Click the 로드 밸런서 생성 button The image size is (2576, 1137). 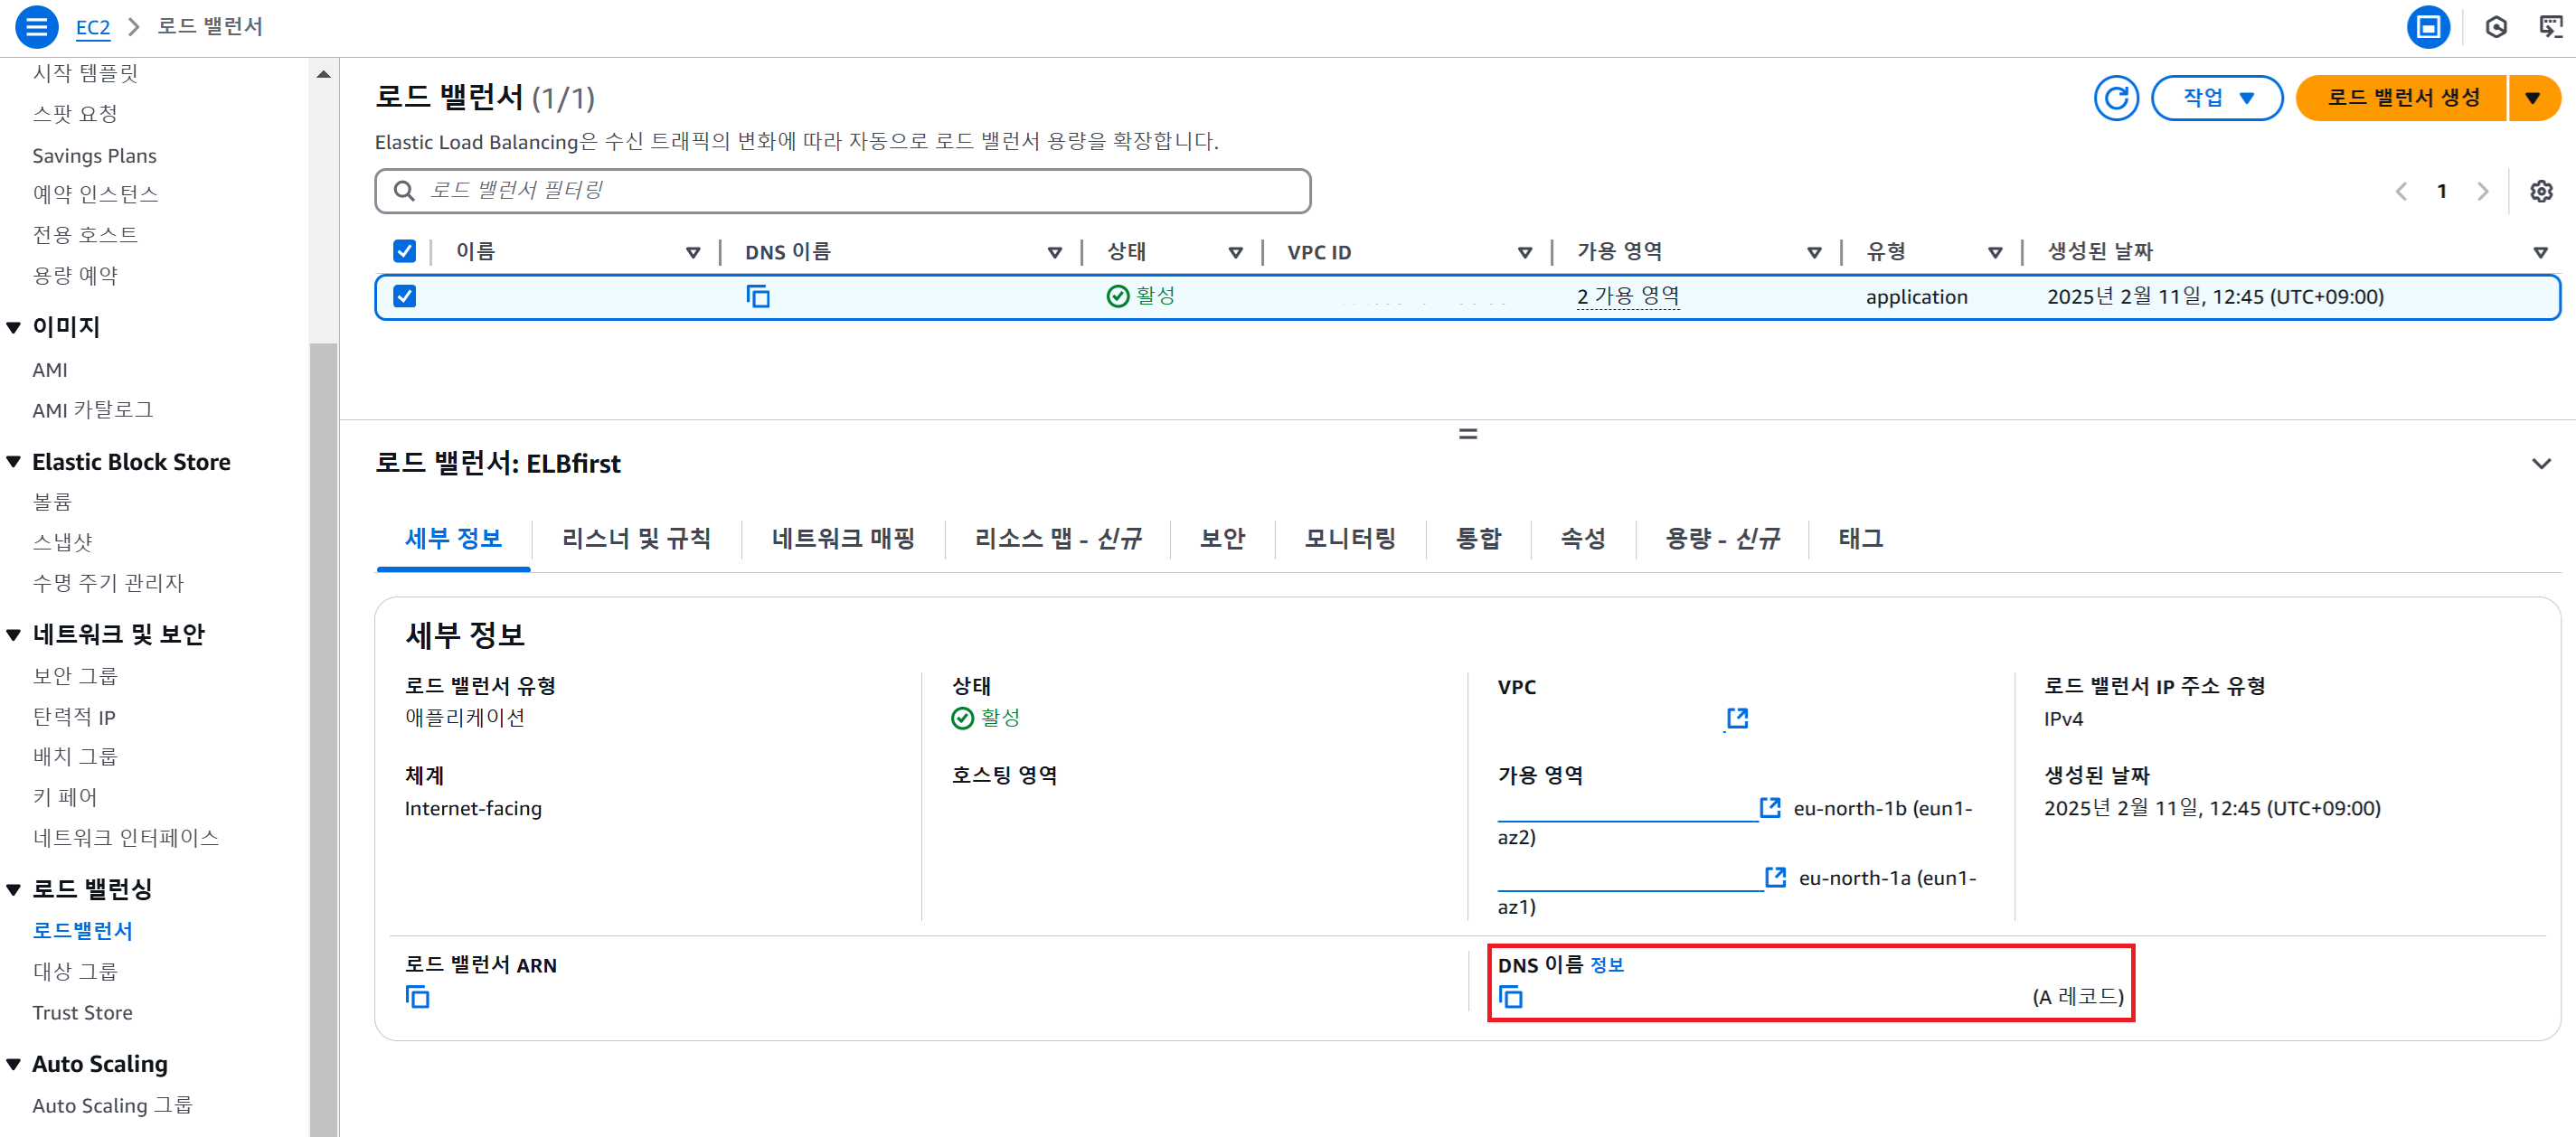pos(2402,98)
